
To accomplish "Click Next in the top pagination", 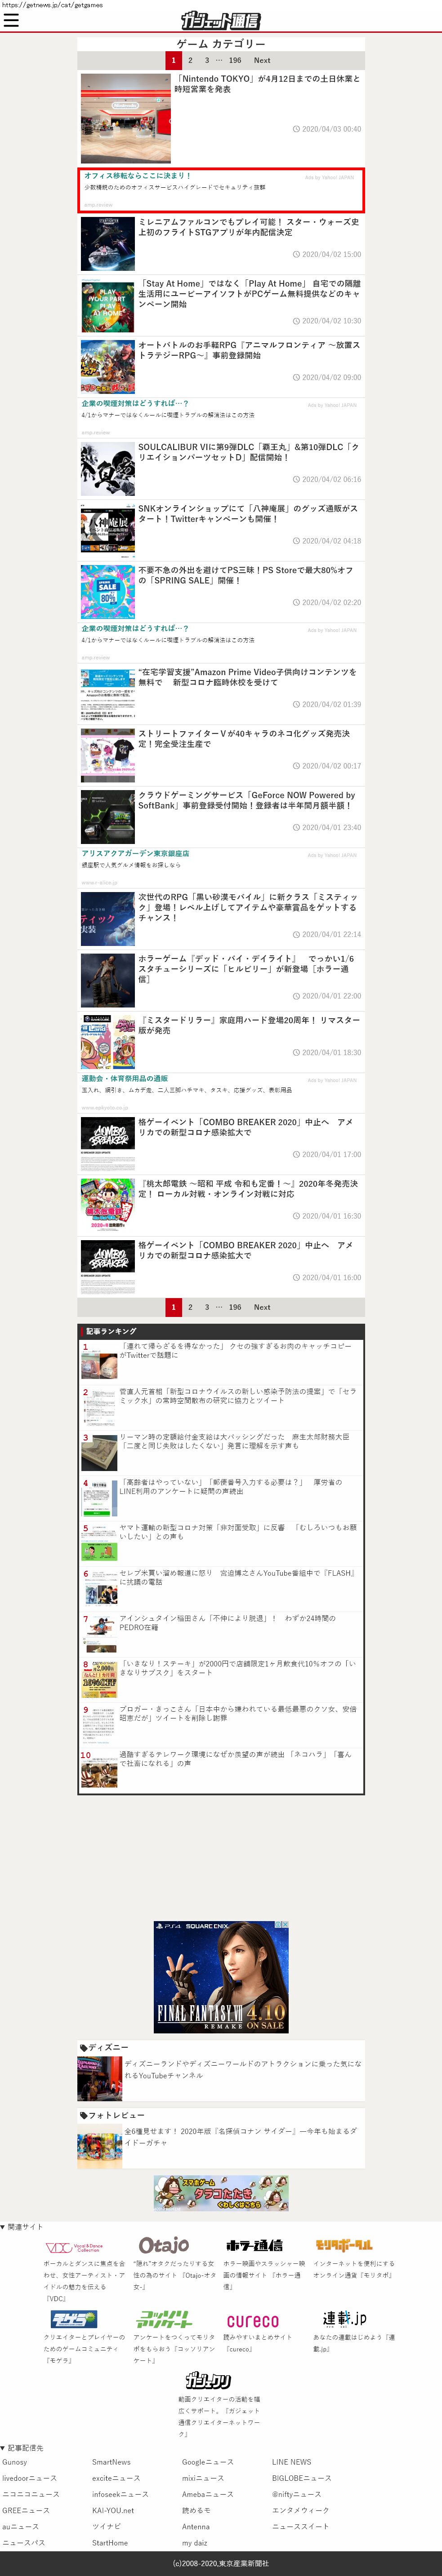I will click(x=262, y=60).
